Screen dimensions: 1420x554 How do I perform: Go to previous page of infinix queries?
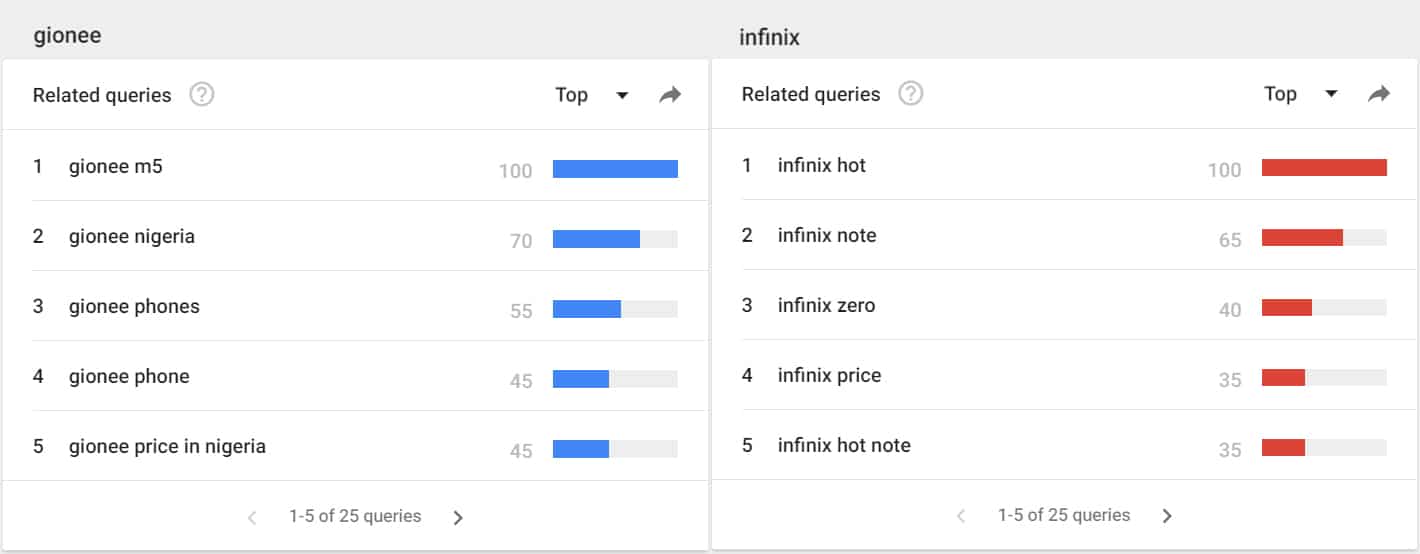pyautogui.click(x=961, y=516)
